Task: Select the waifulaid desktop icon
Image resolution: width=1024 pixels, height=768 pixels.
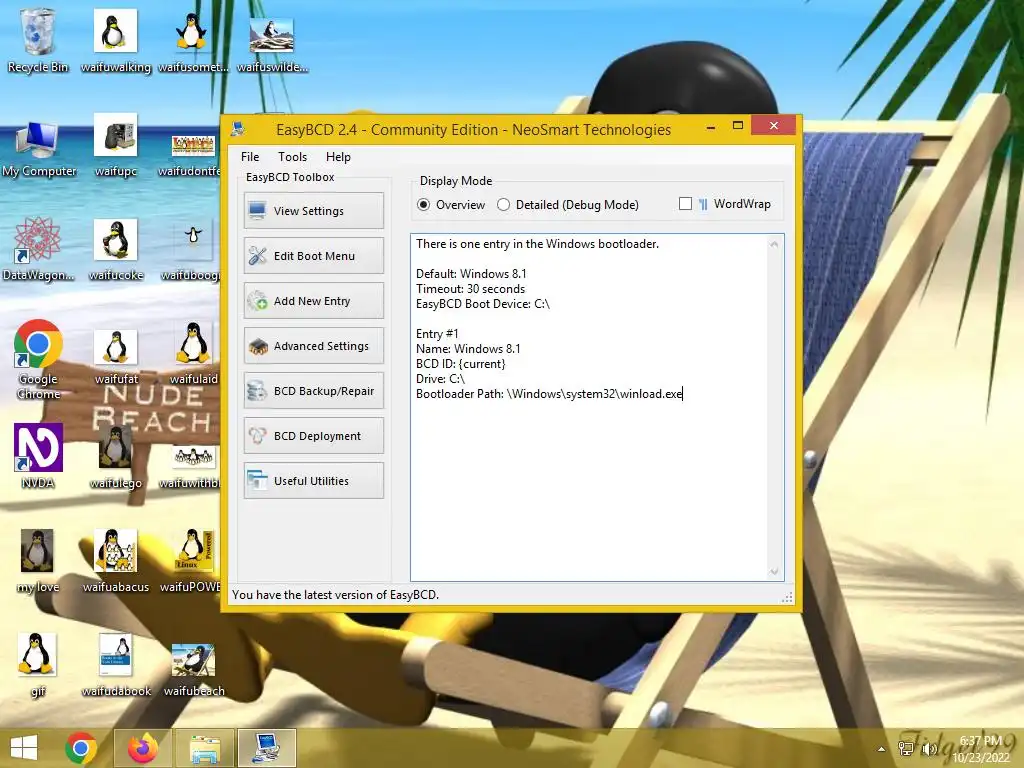Action: [193, 353]
